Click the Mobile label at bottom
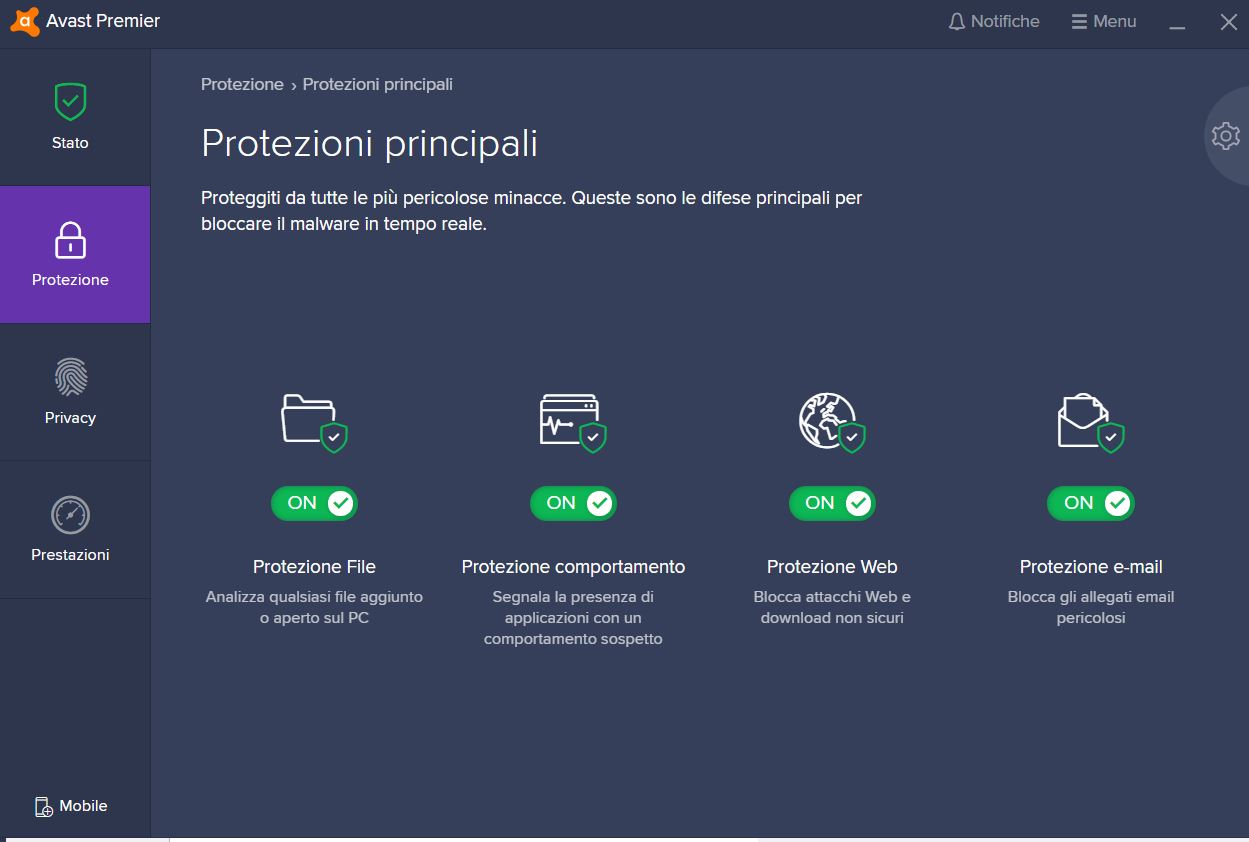This screenshot has height=842, width=1249. click(x=83, y=806)
